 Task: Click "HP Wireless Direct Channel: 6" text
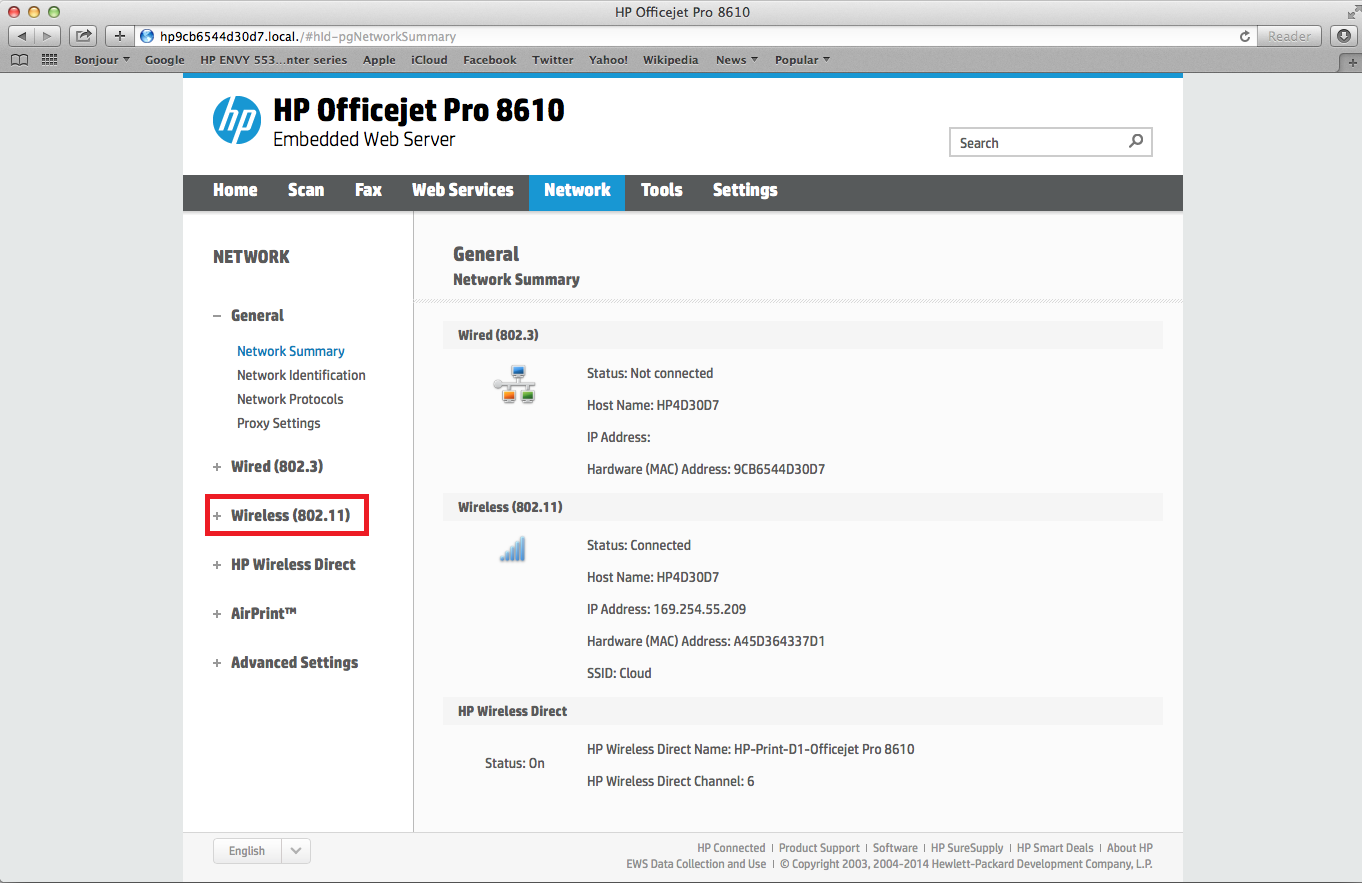click(x=671, y=781)
